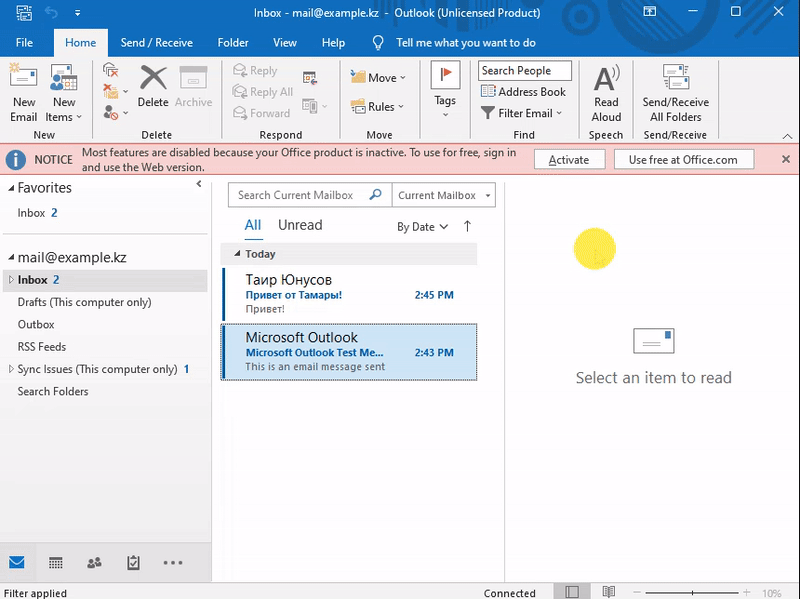This screenshot has width=800, height=599.
Task: Show Unread messages only
Action: [300, 225]
